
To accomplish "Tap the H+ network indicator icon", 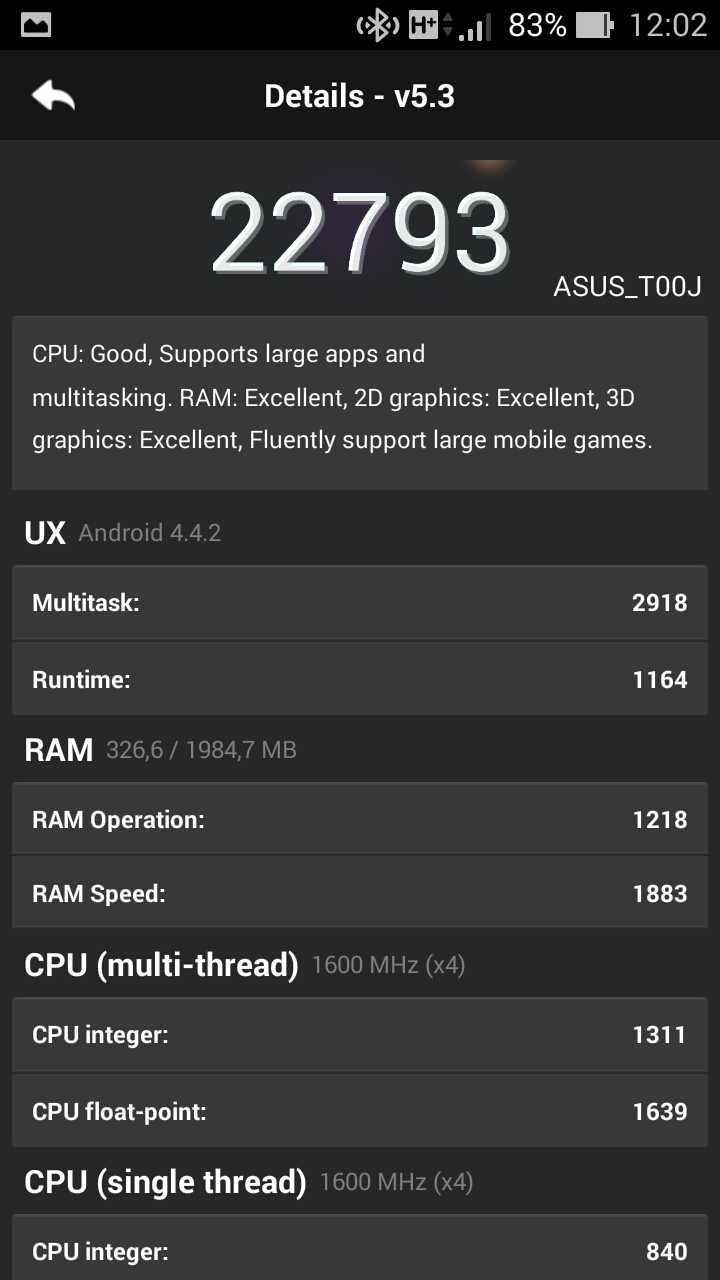I will 422,24.
